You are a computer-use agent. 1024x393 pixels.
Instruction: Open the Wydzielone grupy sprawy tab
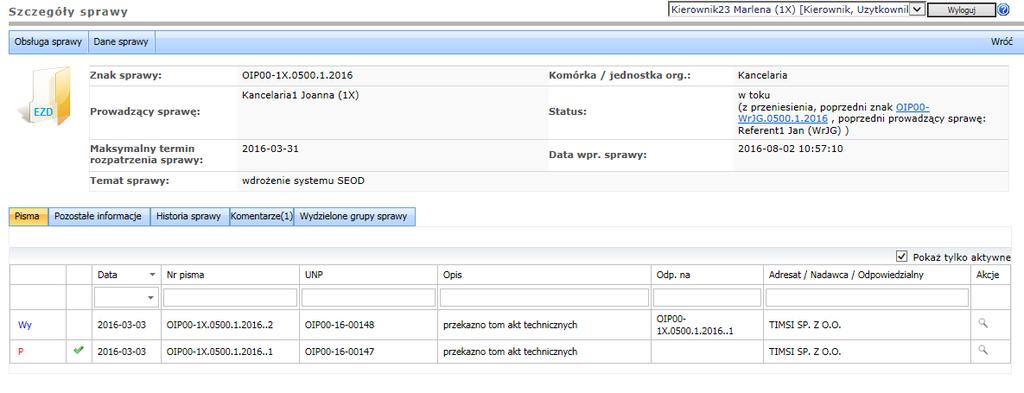[355, 217]
